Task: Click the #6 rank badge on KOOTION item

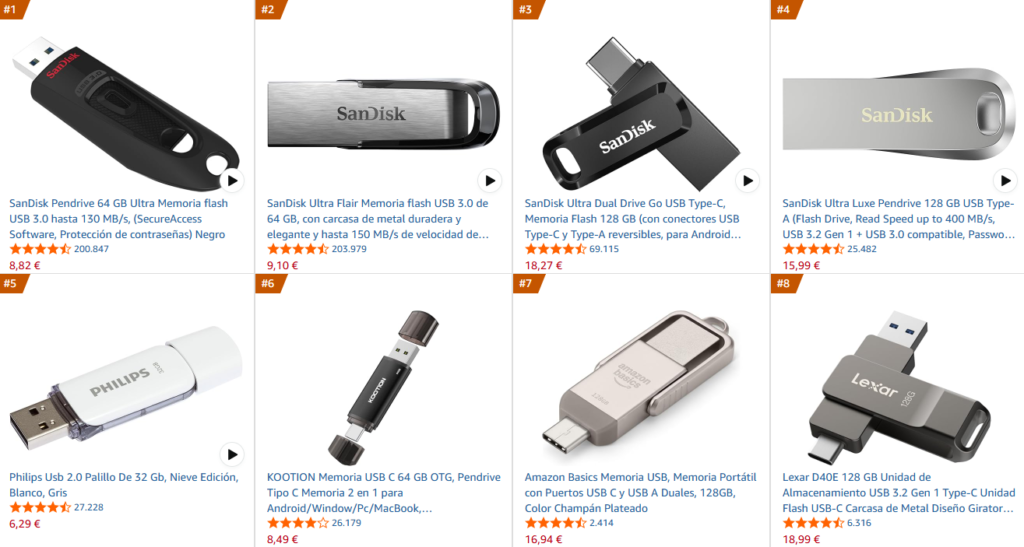Action: (x=270, y=283)
